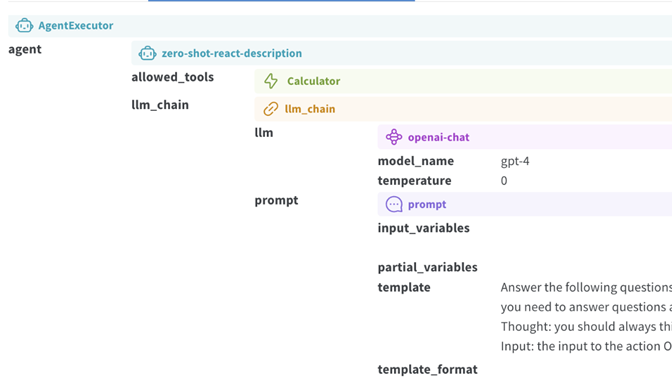This screenshot has height=385, width=672.
Task: Click the prompt speech bubble icon
Action: [394, 205]
